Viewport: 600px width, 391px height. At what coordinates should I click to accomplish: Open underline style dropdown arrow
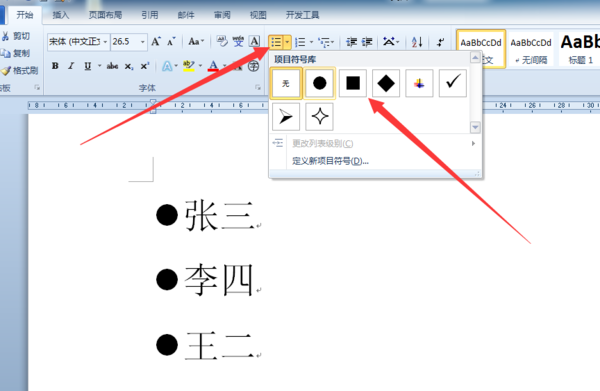[x=99, y=66]
